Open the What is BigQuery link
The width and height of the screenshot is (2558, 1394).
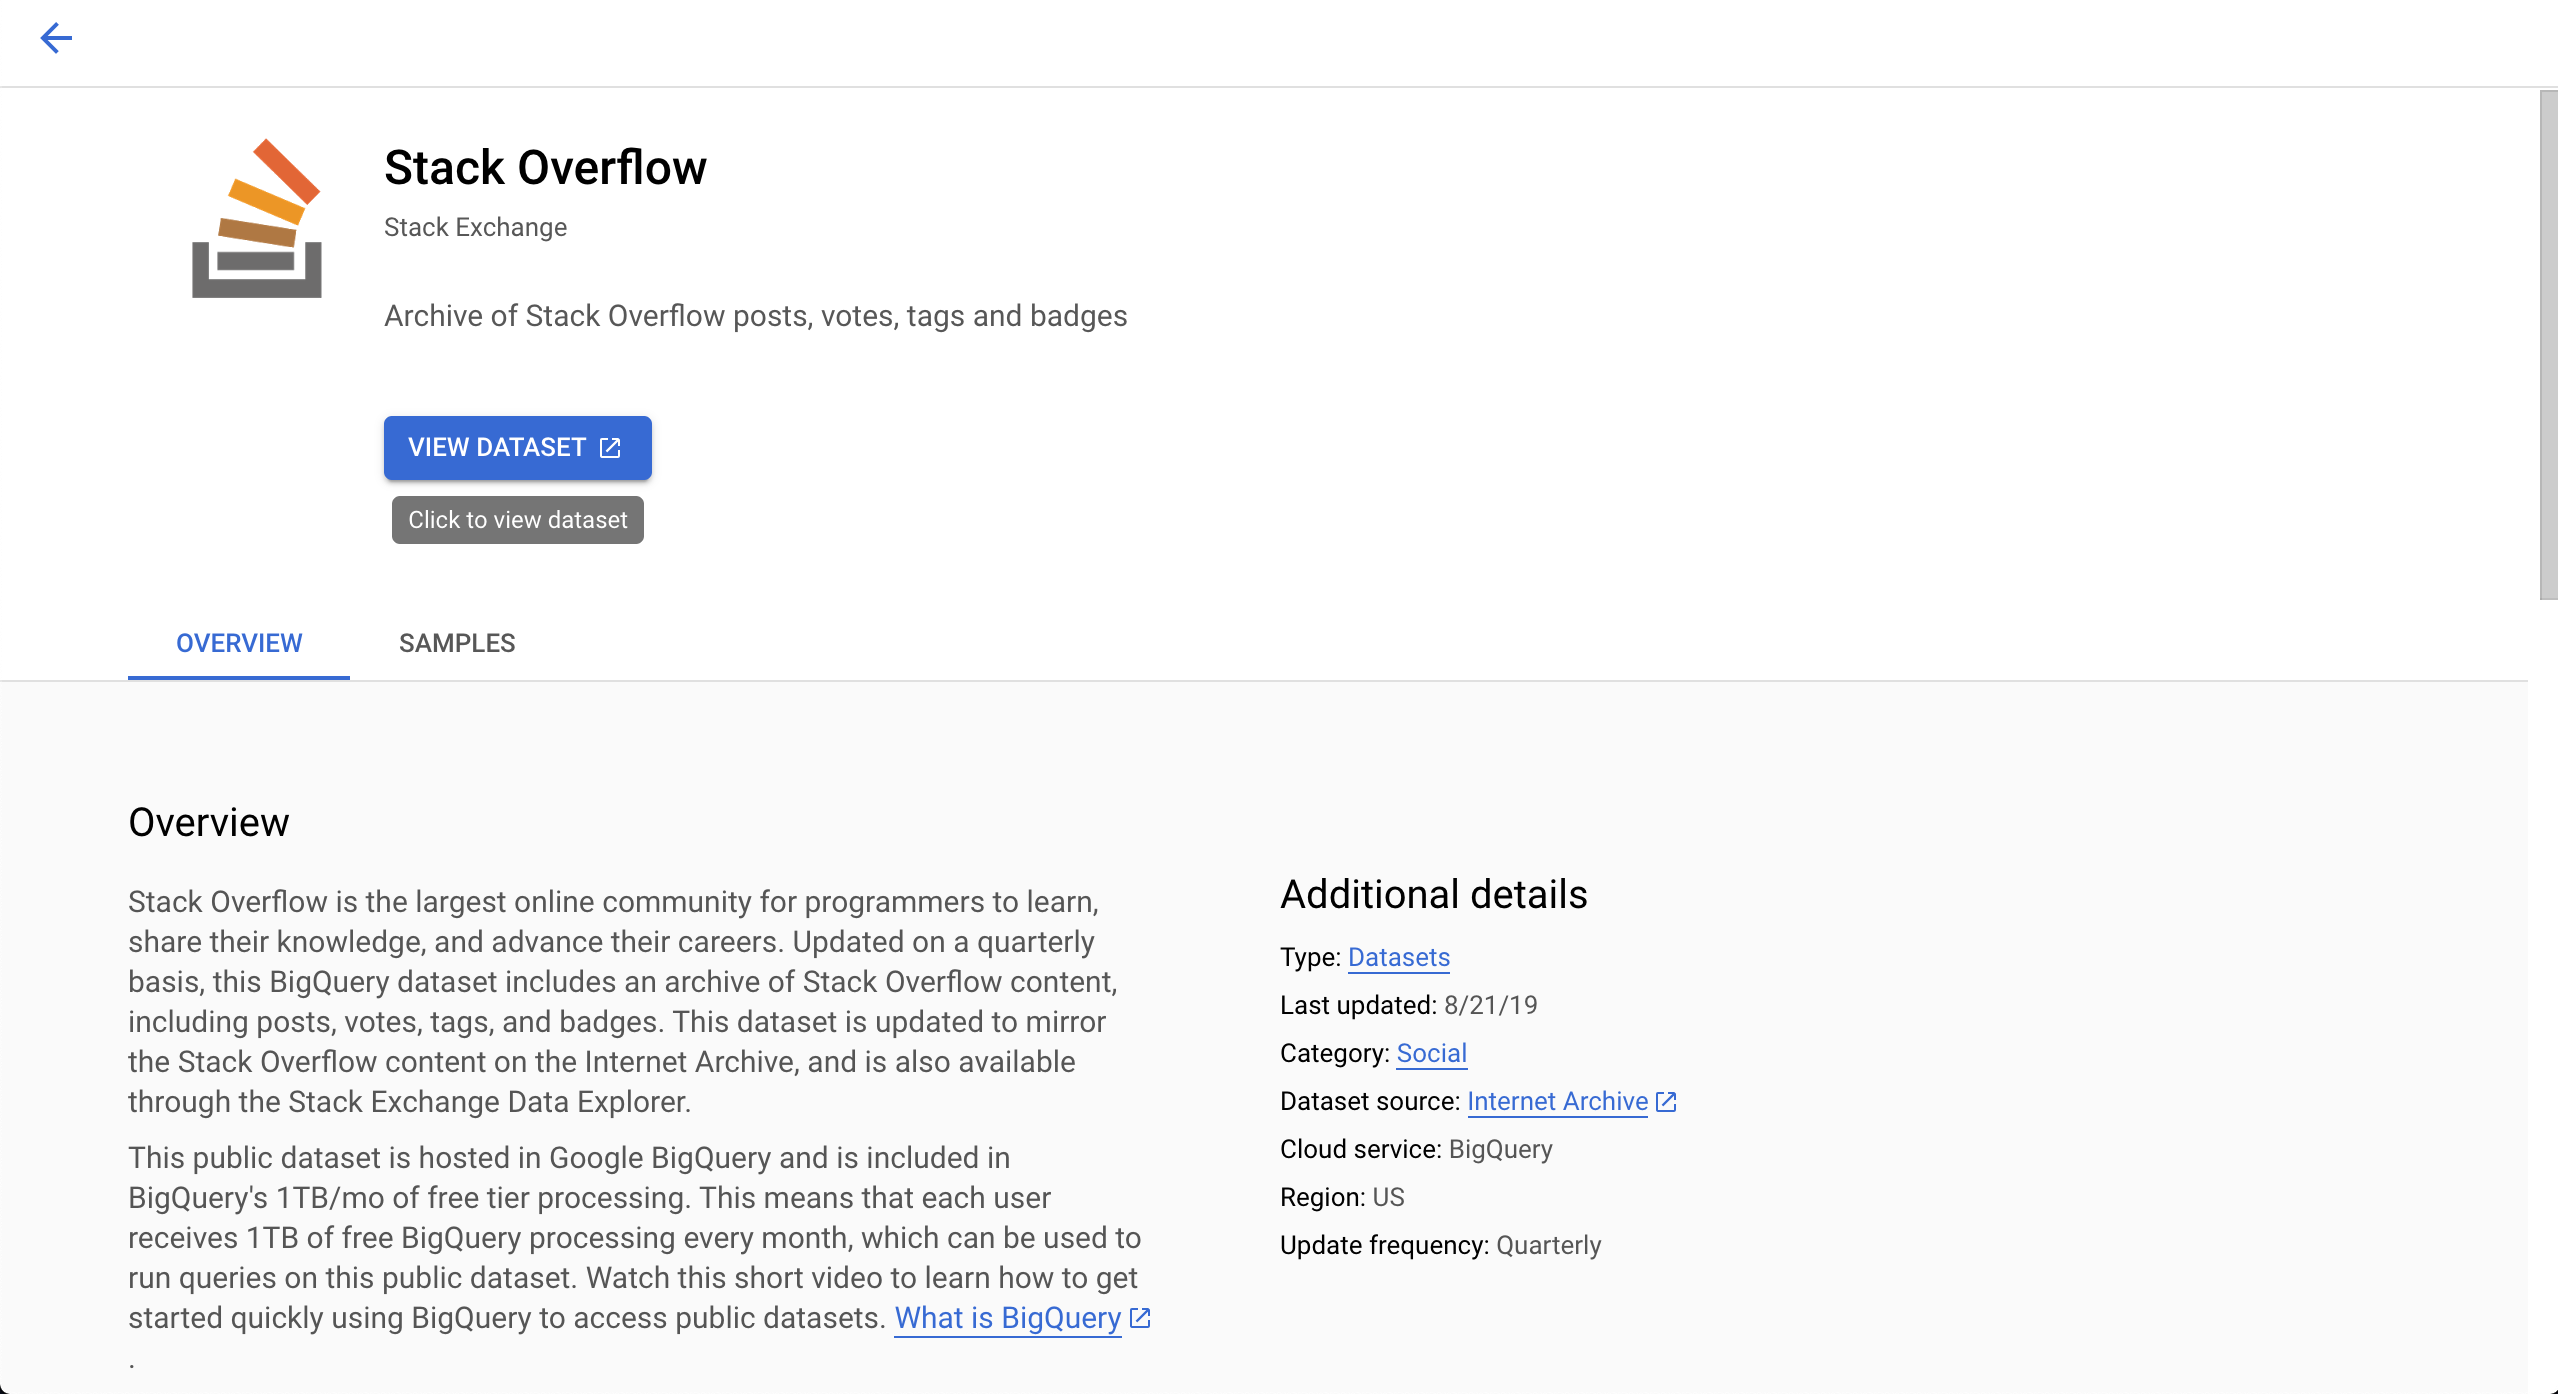point(1007,1317)
